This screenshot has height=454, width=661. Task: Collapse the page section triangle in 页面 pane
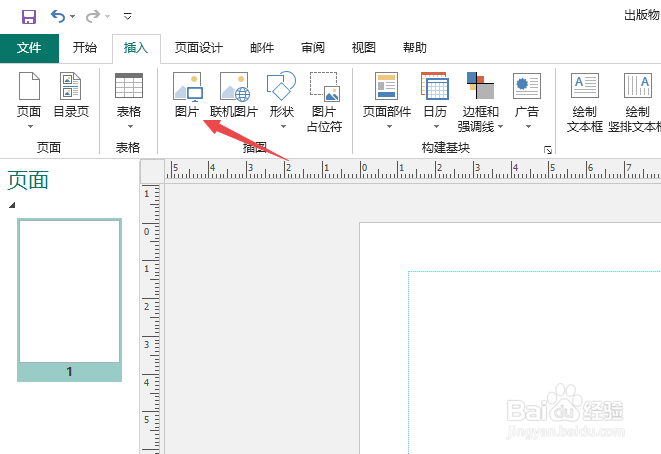point(12,205)
